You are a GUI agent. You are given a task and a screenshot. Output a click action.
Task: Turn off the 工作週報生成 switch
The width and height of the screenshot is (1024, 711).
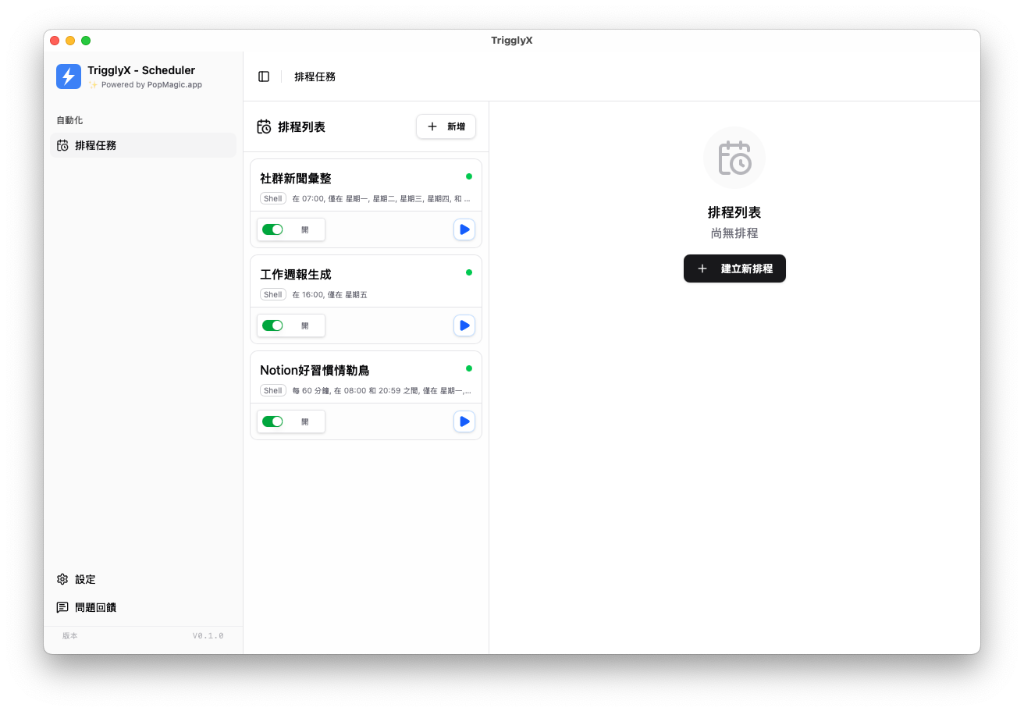(x=270, y=325)
